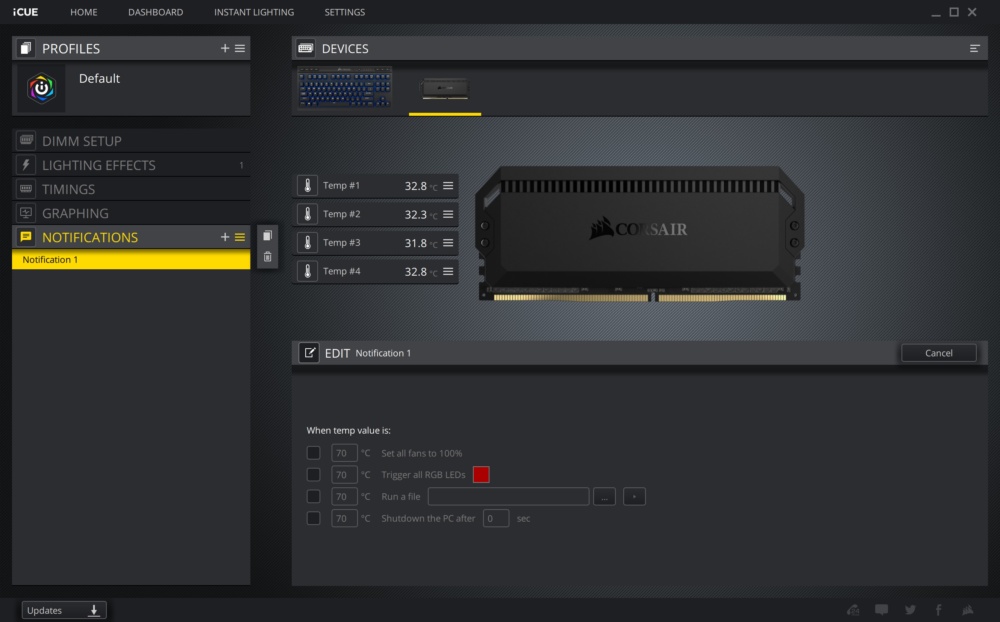Click the Updates download button
The image size is (1000, 622).
pyautogui.click(x=64, y=611)
